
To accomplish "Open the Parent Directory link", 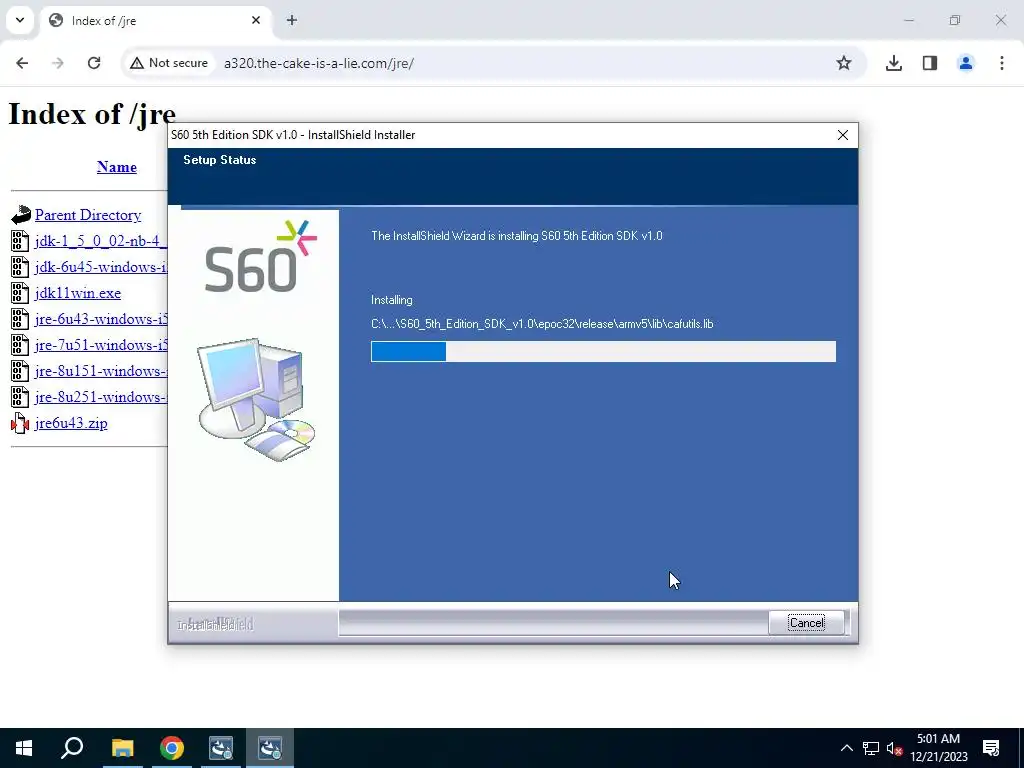I will [x=88, y=215].
